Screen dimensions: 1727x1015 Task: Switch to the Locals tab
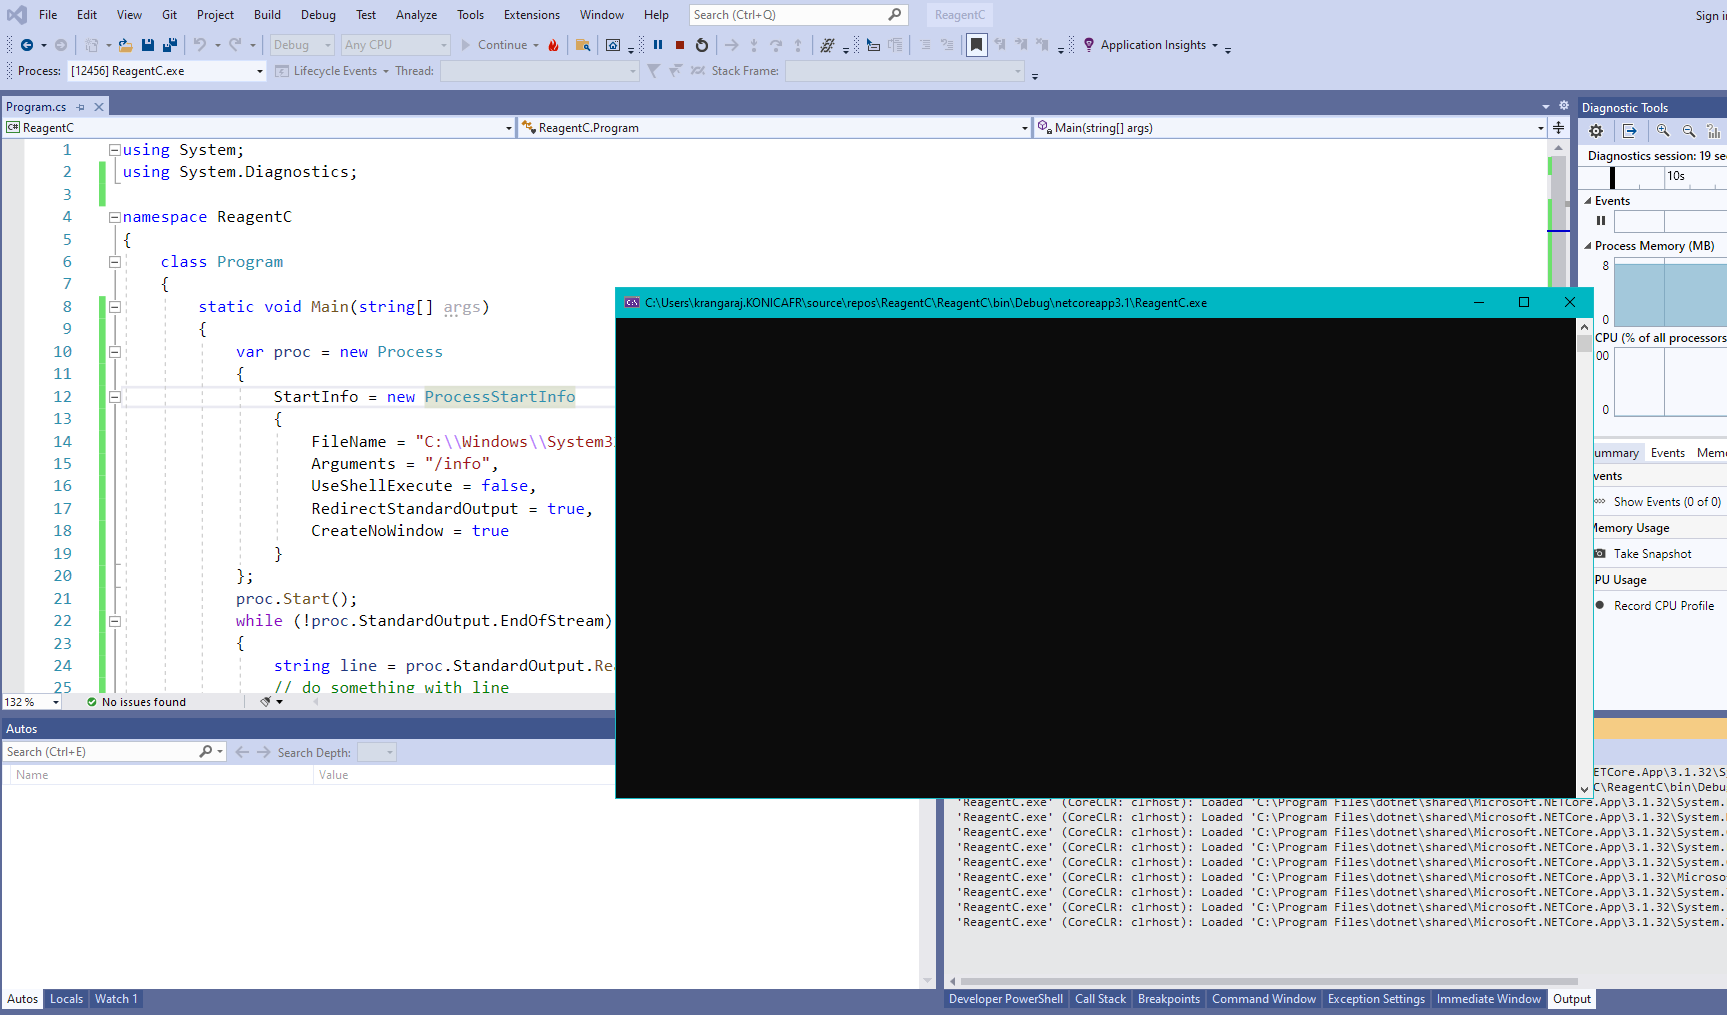(66, 999)
